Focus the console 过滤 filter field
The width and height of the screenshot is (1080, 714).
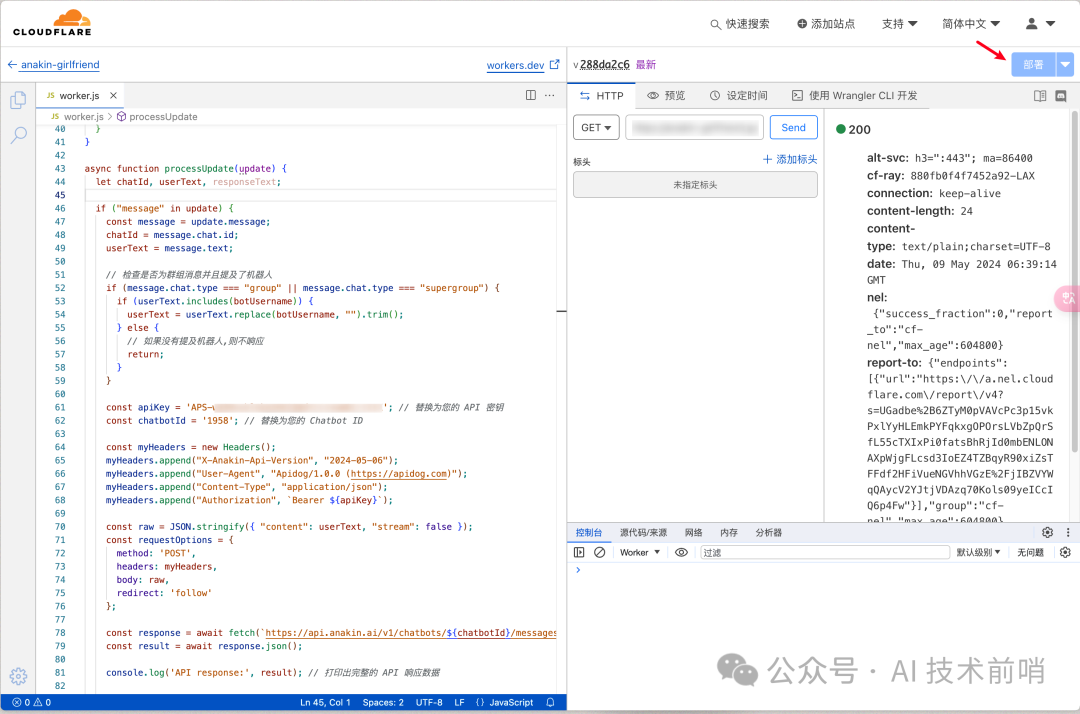(x=825, y=552)
